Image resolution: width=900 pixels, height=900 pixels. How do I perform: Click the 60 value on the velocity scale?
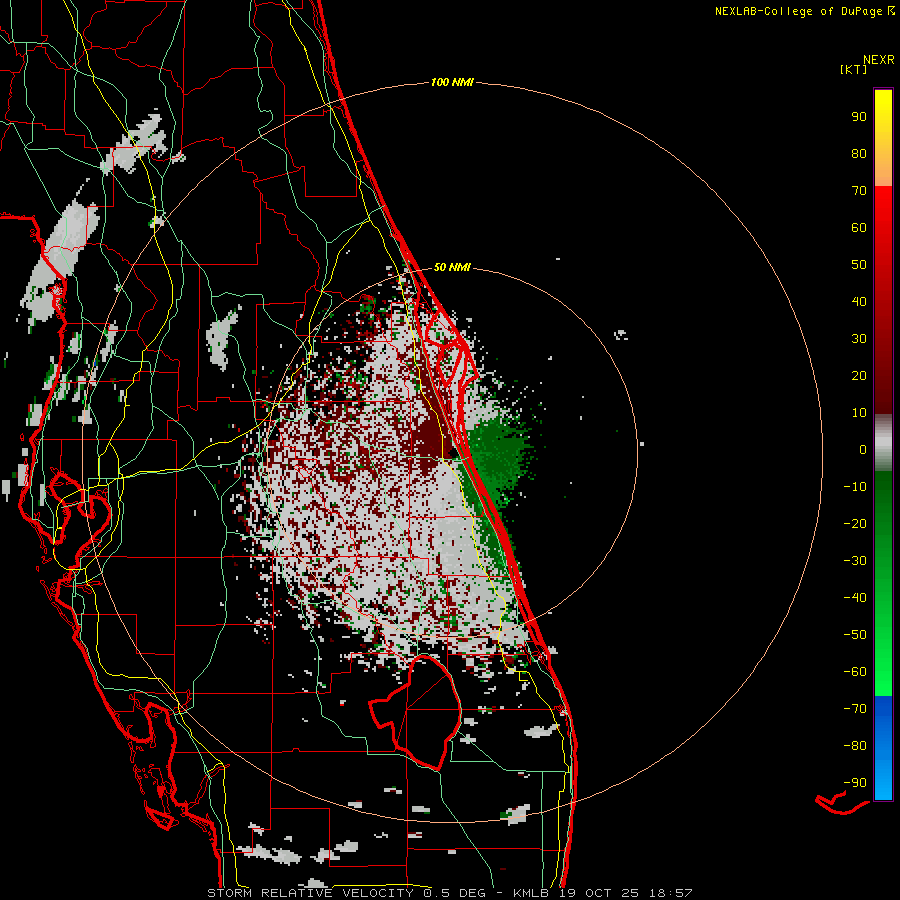pos(859,227)
